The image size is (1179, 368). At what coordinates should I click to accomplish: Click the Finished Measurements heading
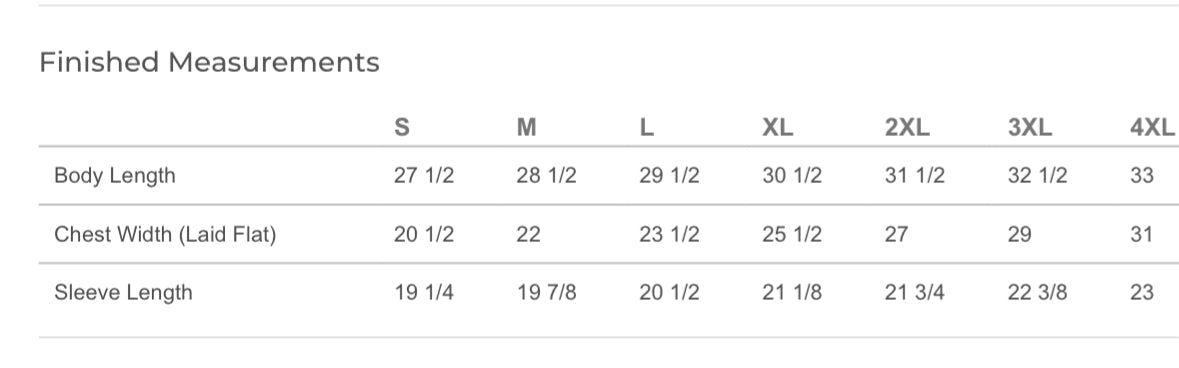(209, 62)
